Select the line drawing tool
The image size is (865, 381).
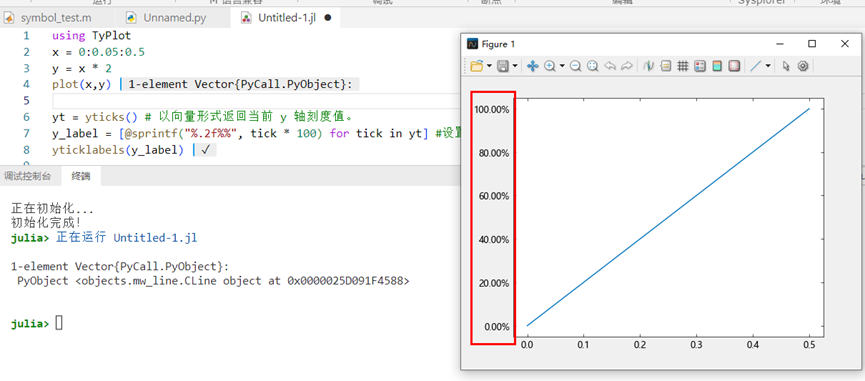[756, 66]
